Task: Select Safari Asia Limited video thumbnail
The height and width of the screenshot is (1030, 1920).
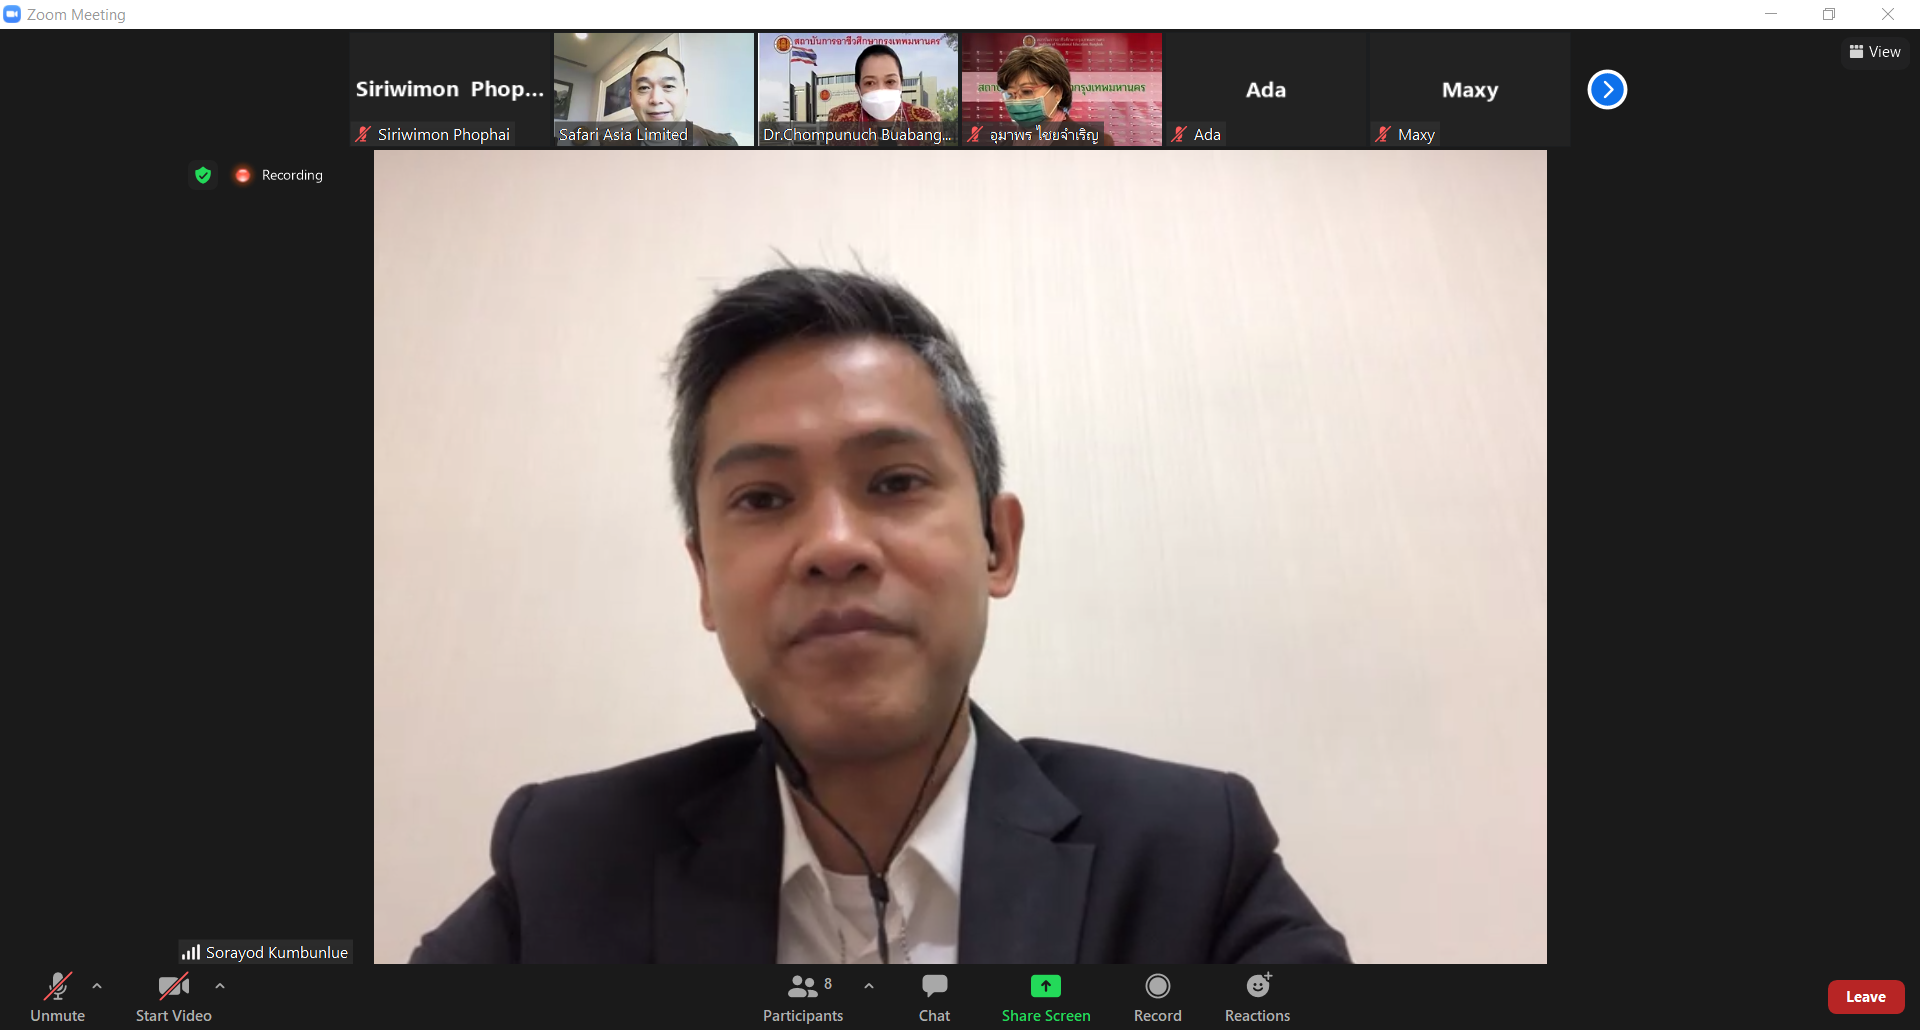Action: click(x=654, y=89)
